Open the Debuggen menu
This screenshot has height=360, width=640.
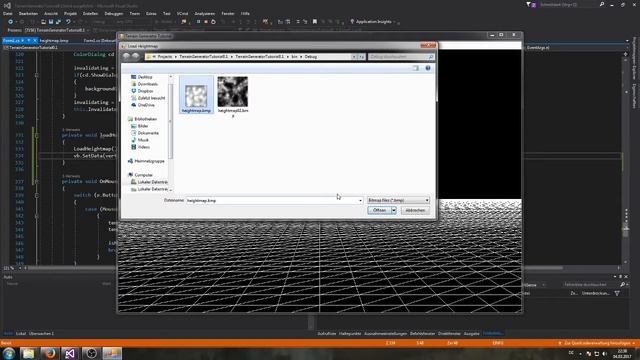(113, 13)
